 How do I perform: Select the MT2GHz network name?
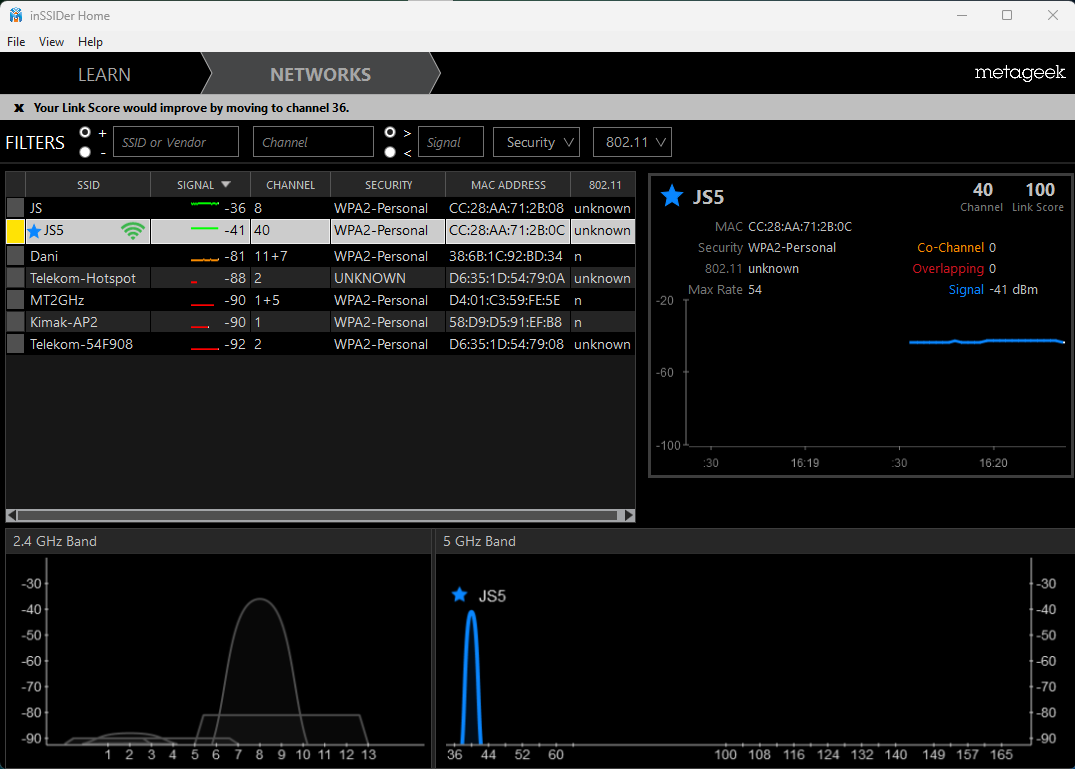tap(57, 300)
